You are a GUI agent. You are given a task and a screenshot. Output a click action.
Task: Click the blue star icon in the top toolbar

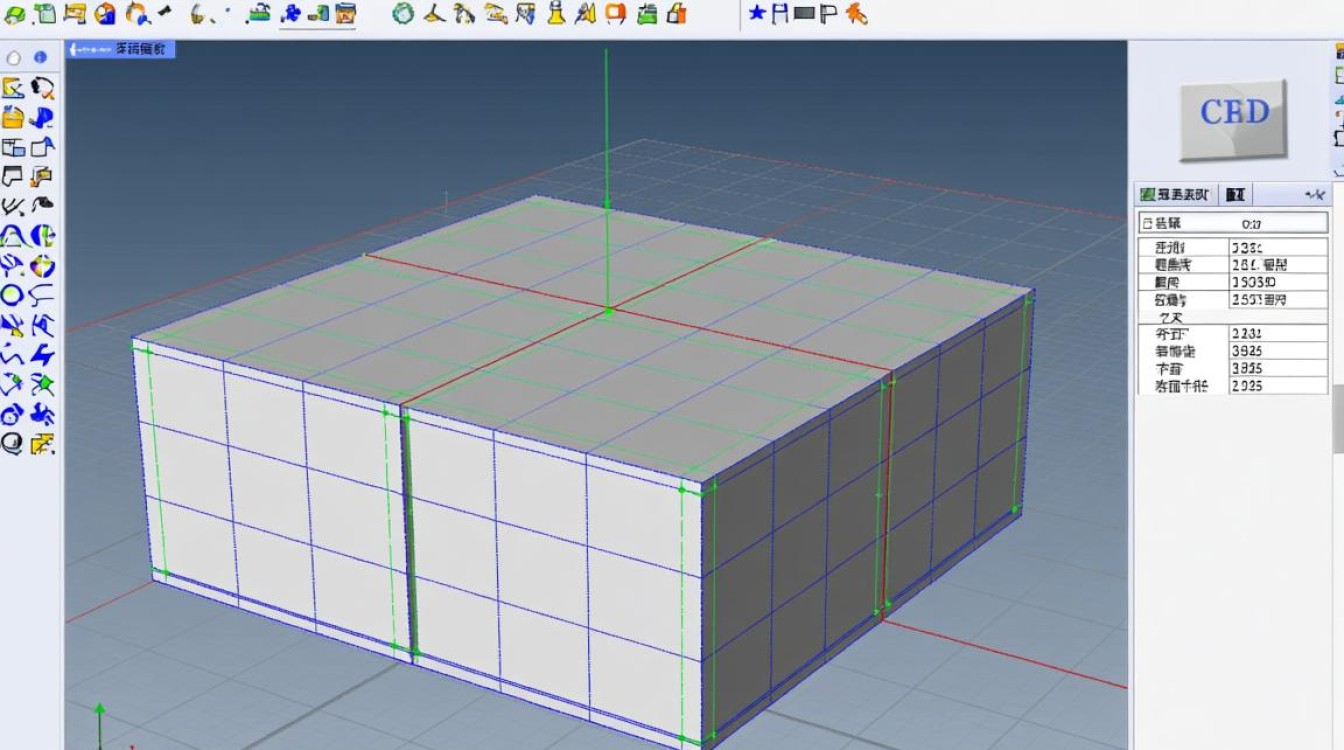[x=757, y=13]
